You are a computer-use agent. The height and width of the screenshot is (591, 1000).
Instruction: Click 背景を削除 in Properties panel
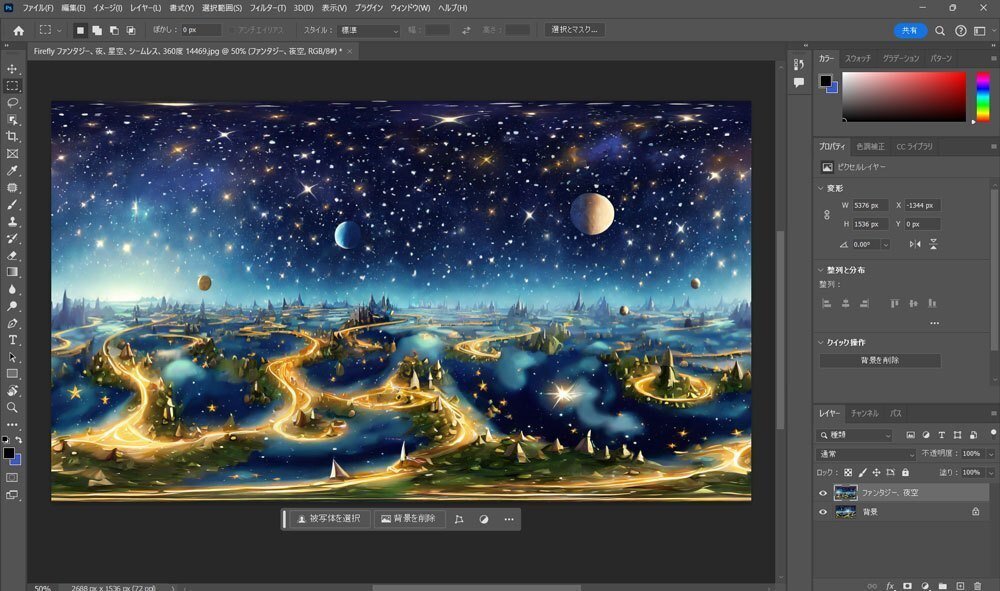[880, 360]
